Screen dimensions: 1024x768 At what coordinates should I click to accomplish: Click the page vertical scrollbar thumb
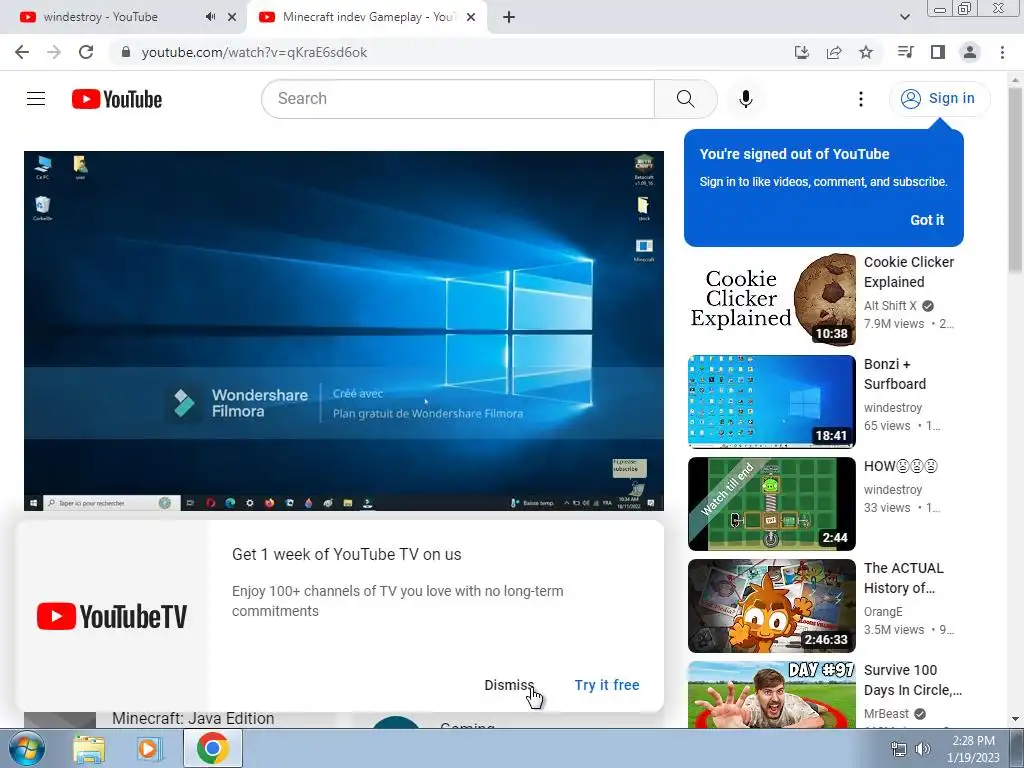[x=1015, y=180]
